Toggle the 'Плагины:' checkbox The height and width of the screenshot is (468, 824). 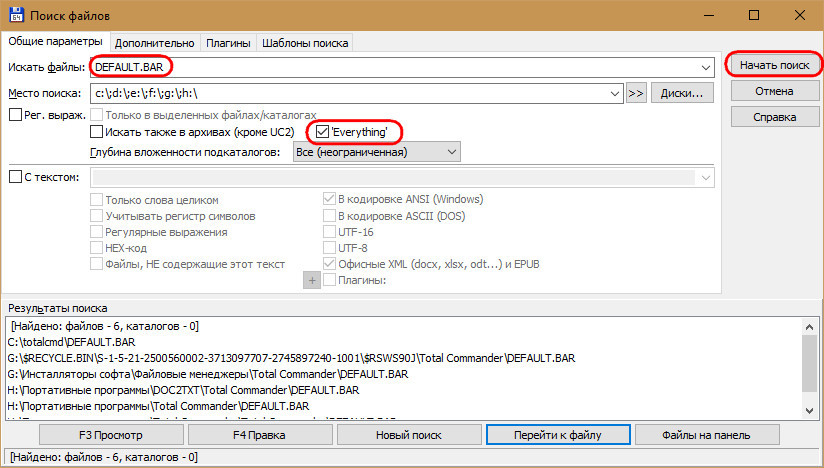329,280
